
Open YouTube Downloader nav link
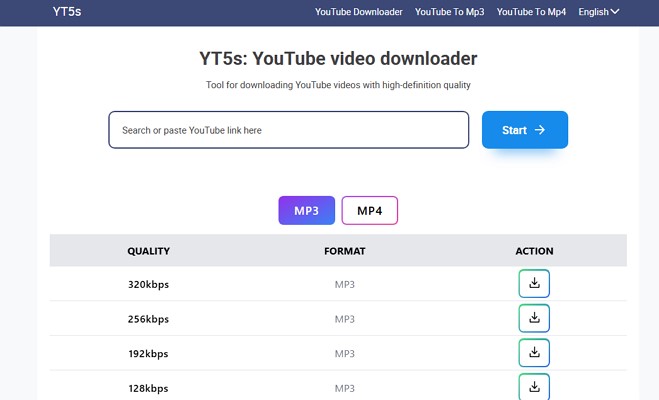pos(358,12)
